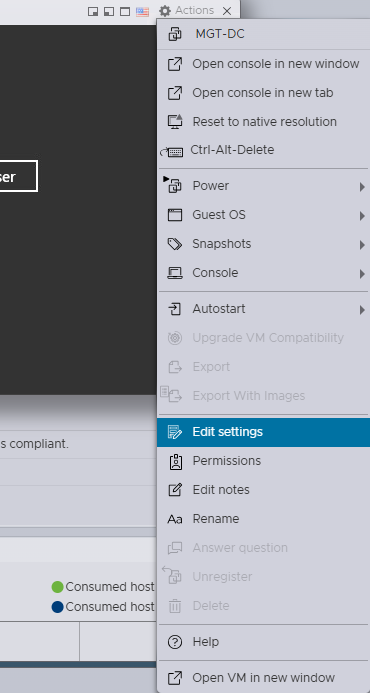Click the Guest OS window icon

click(175, 215)
